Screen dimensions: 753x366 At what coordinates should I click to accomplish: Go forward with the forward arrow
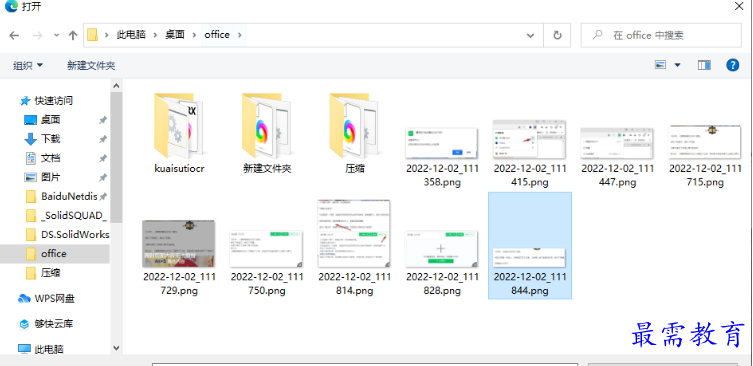pos(37,36)
